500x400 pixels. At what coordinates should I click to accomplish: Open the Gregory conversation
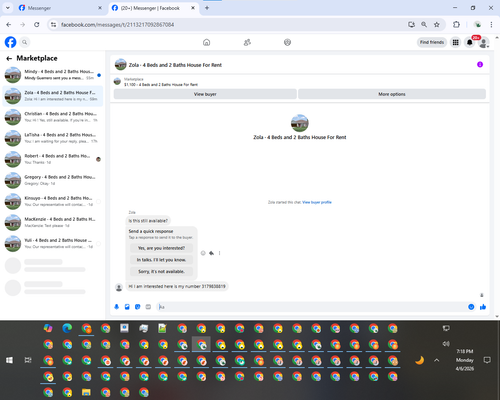coord(53,180)
